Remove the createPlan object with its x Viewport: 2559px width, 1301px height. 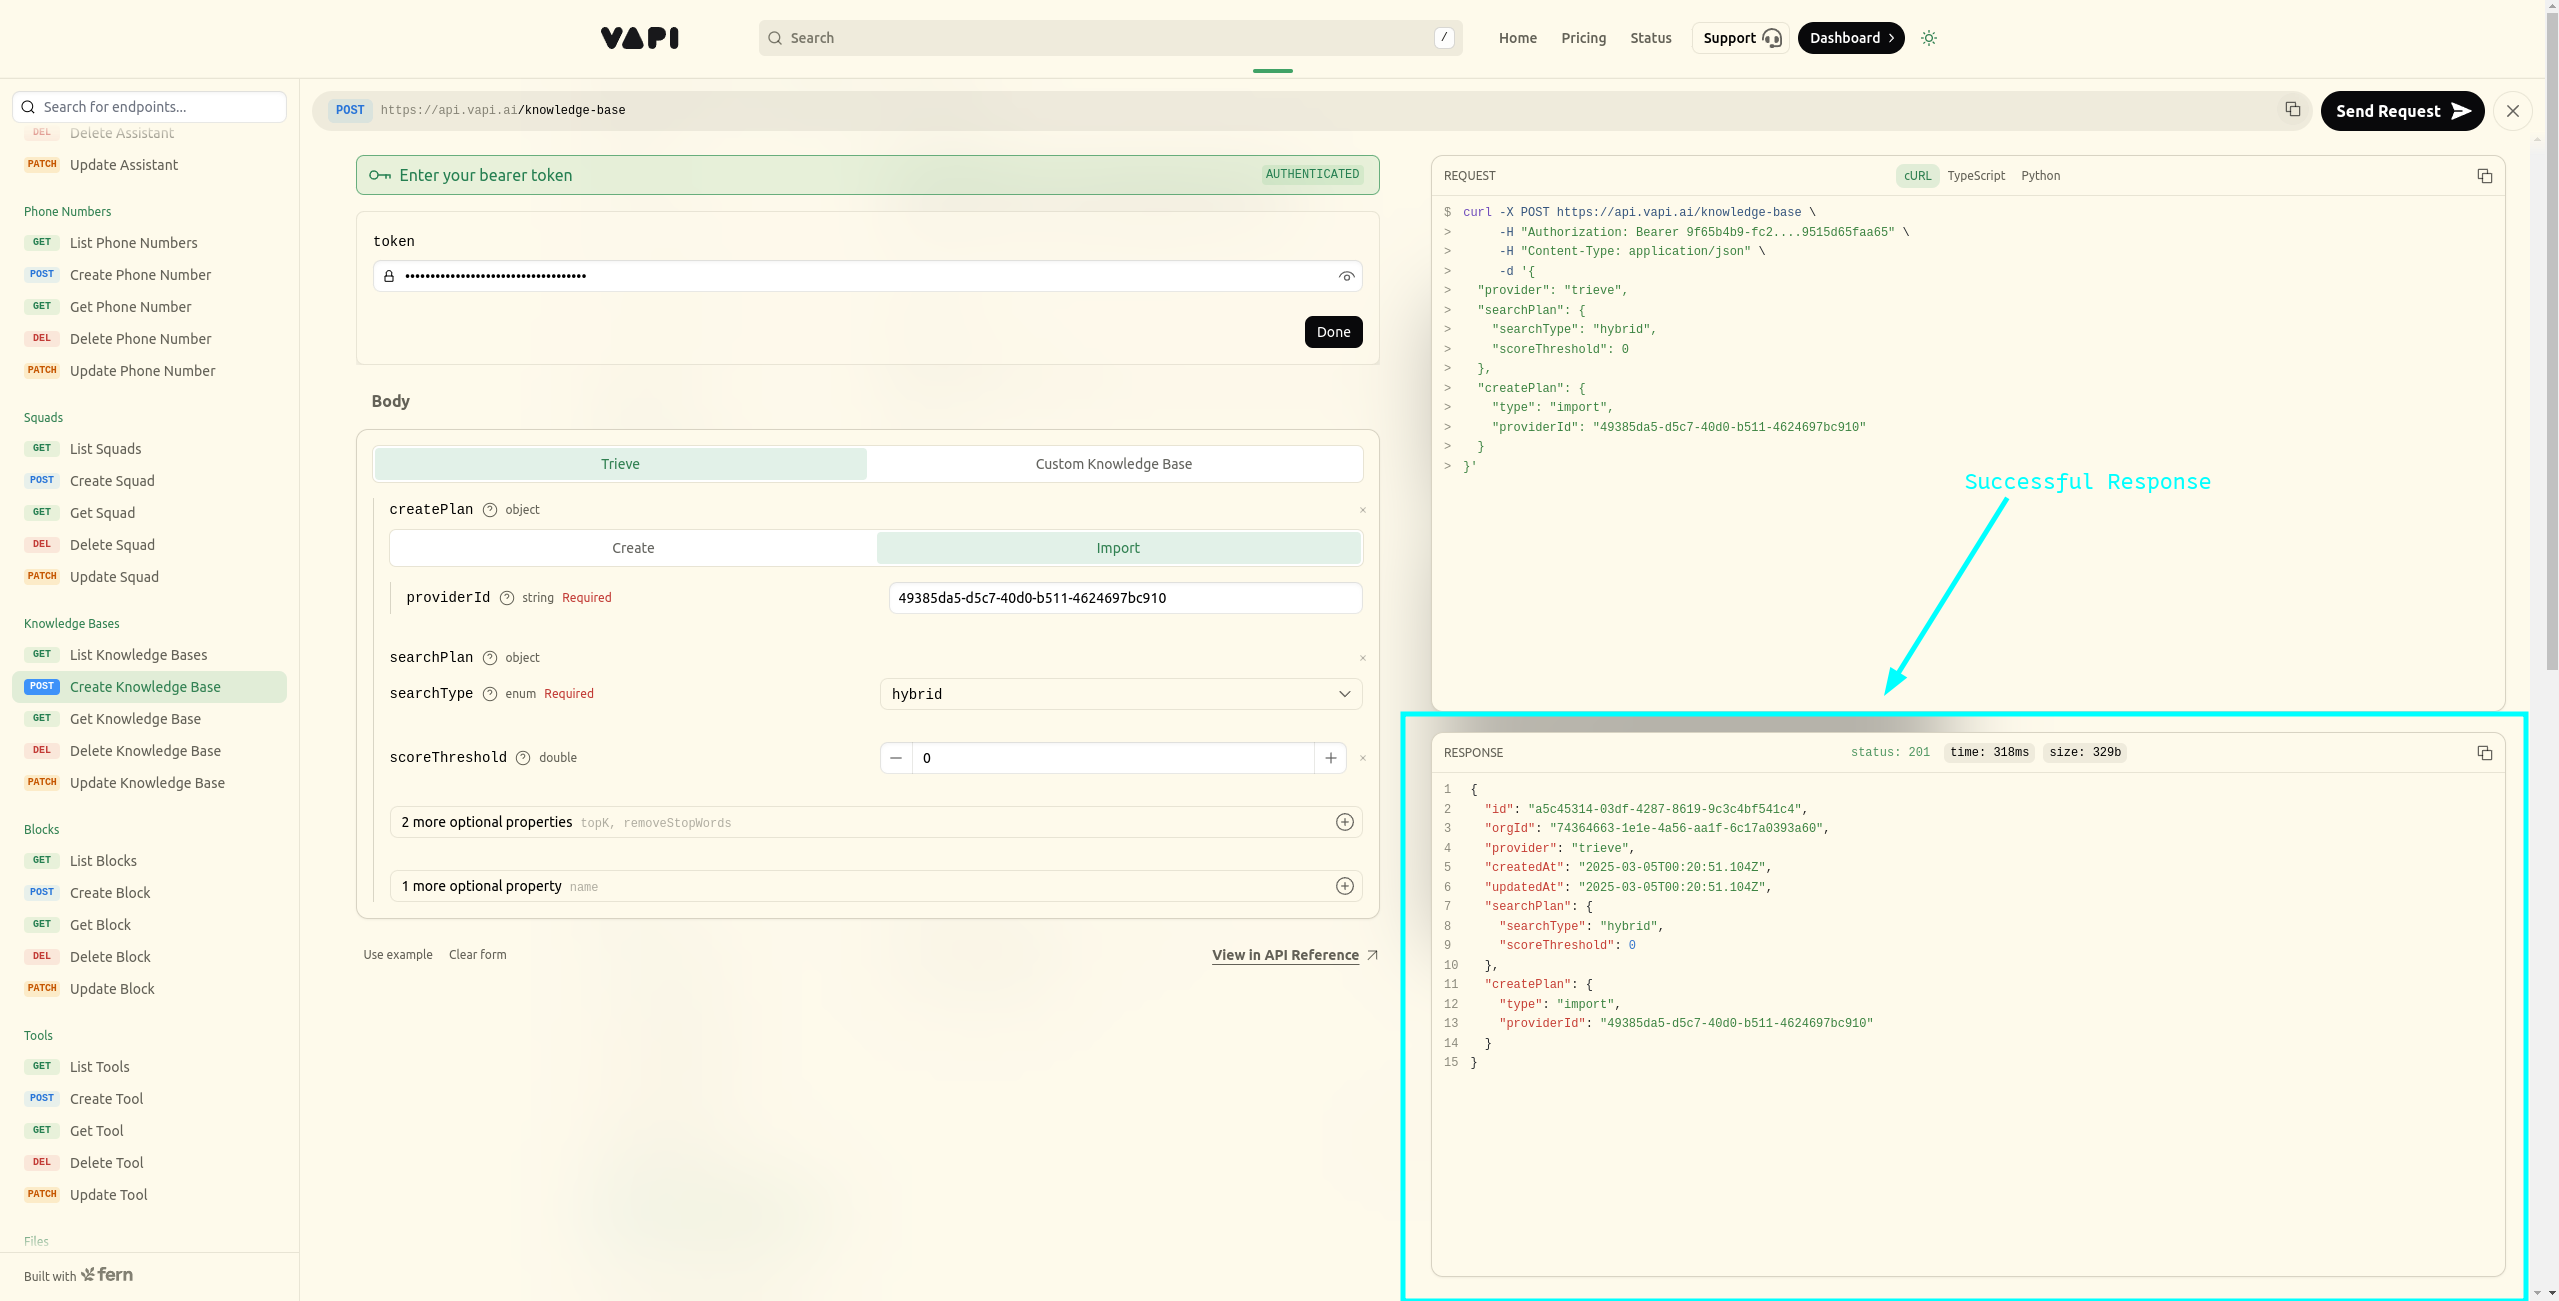point(1362,510)
